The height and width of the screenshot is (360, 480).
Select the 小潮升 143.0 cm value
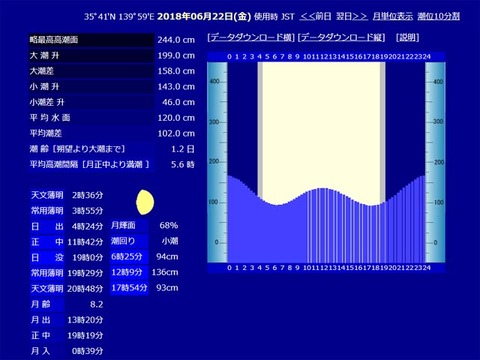coord(176,87)
